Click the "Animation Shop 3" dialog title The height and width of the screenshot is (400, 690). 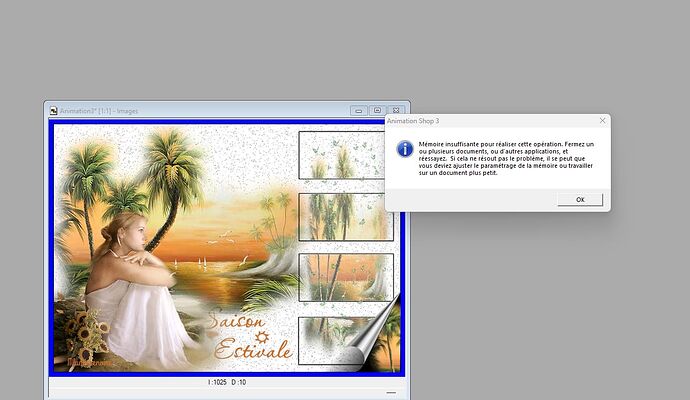click(x=413, y=121)
